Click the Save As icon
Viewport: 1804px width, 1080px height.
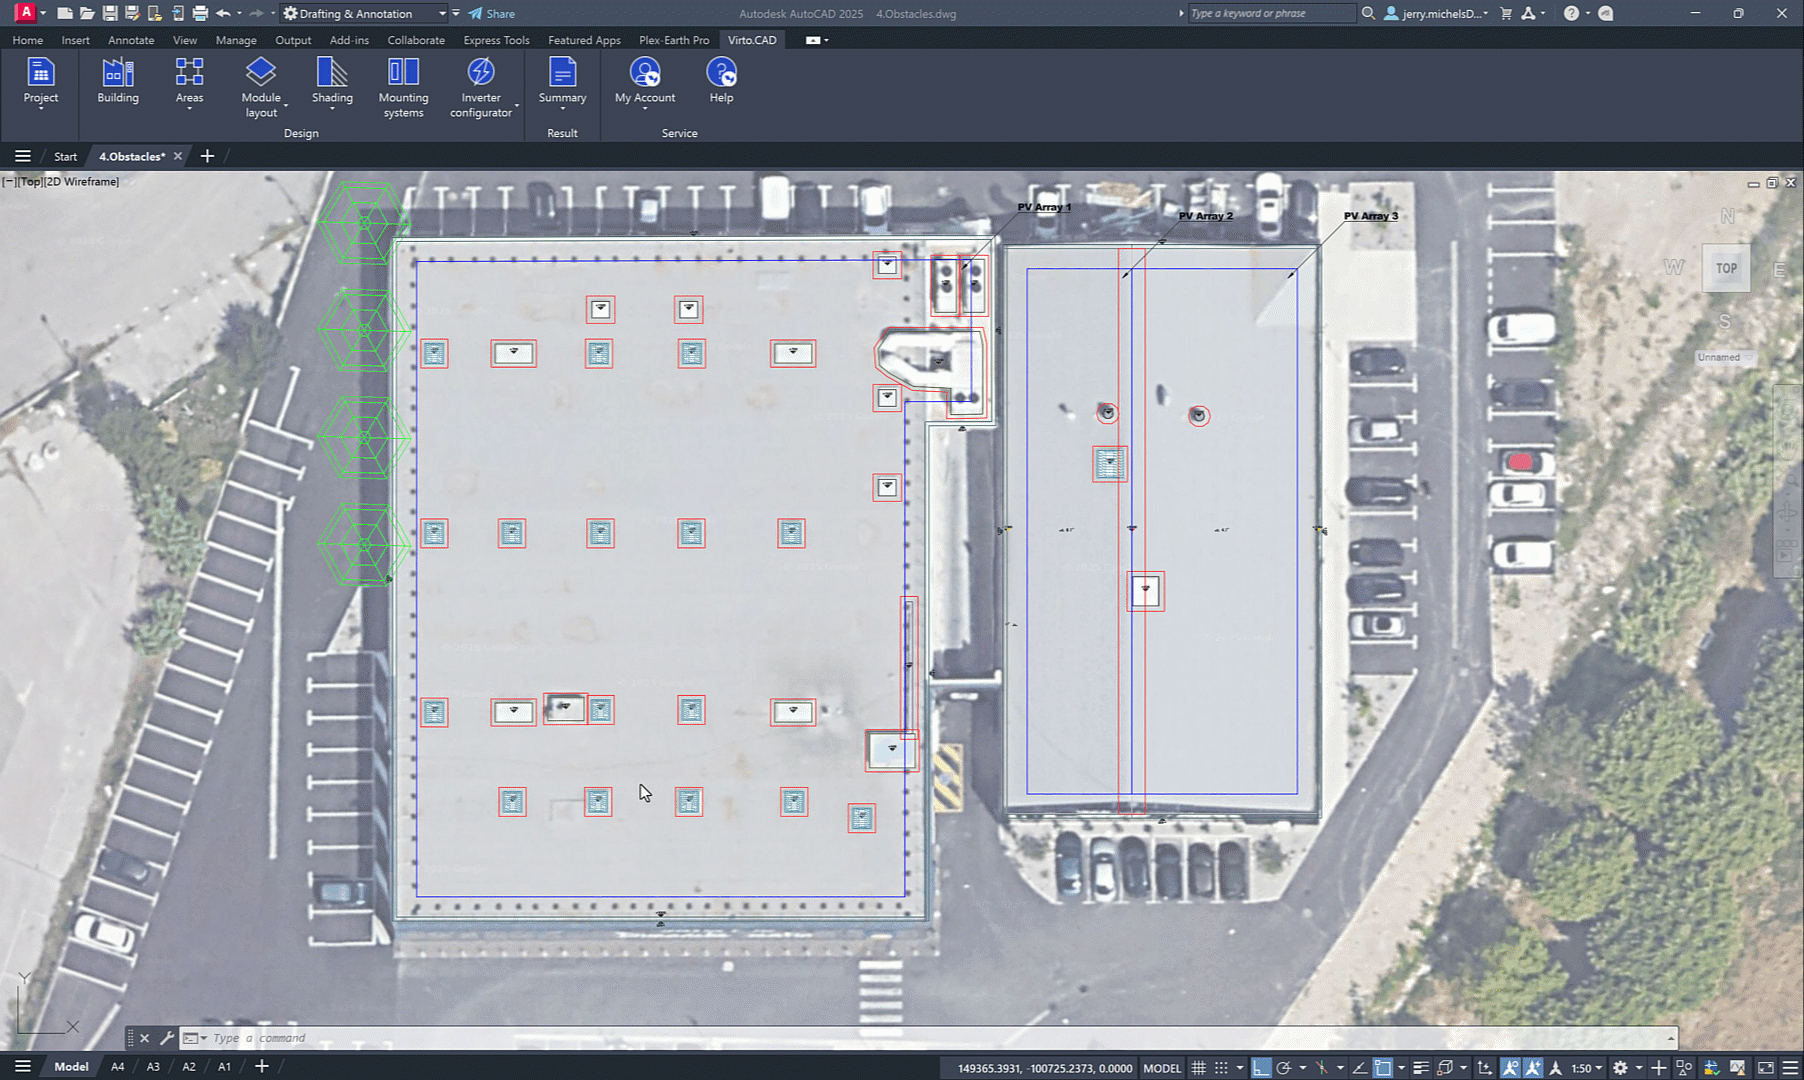coord(132,13)
